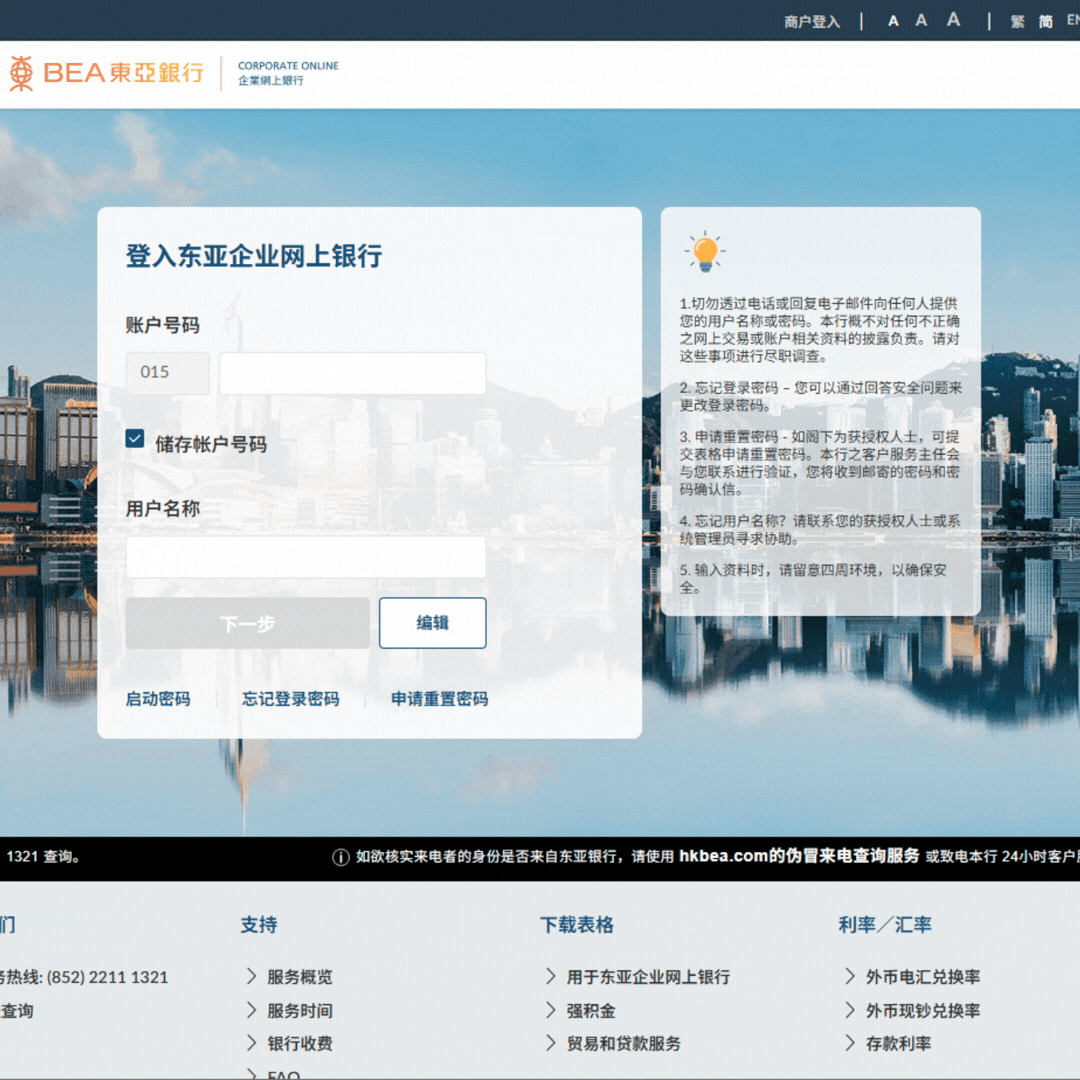Click the 015 account prefix field
The height and width of the screenshot is (1080, 1080).
tap(167, 373)
